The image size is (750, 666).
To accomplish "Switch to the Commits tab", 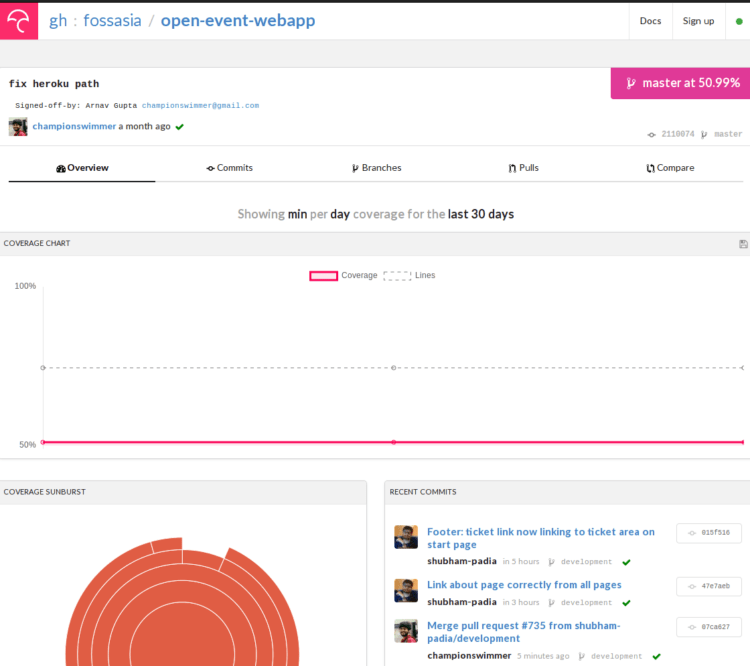I will [229, 168].
